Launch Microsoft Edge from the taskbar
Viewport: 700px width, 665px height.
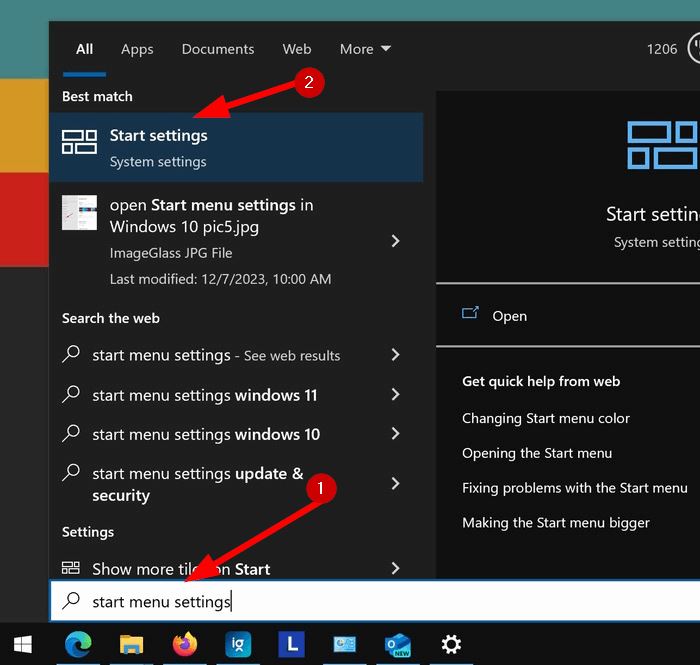(x=79, y=645)
